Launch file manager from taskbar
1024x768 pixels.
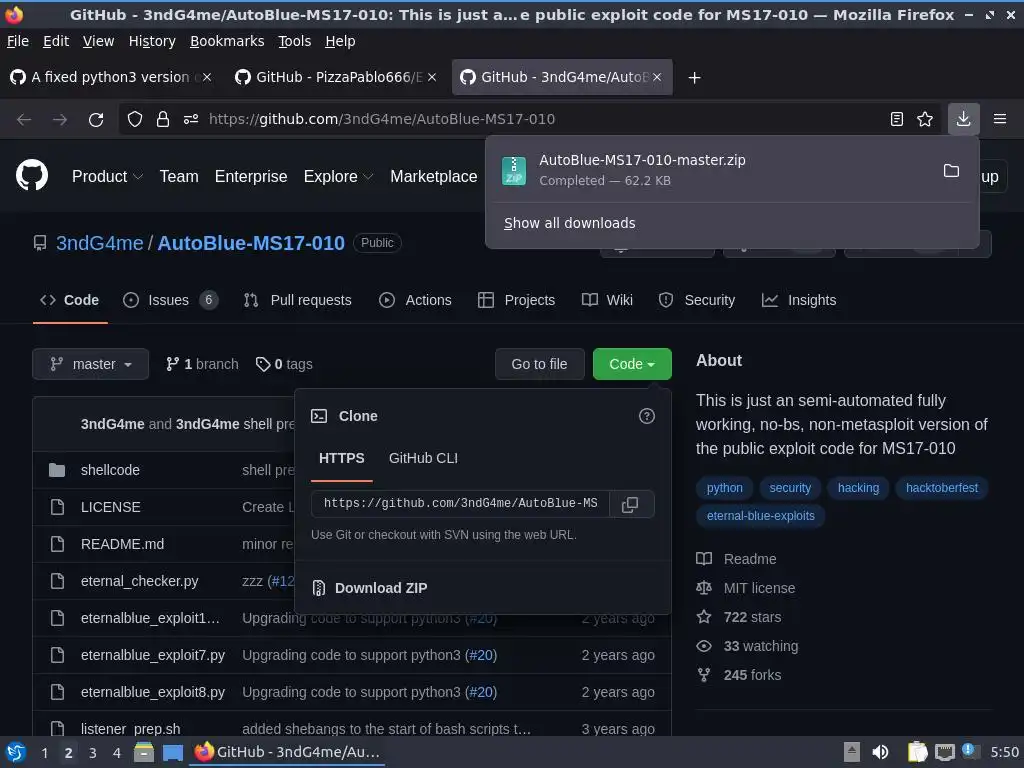pos(144,752)
